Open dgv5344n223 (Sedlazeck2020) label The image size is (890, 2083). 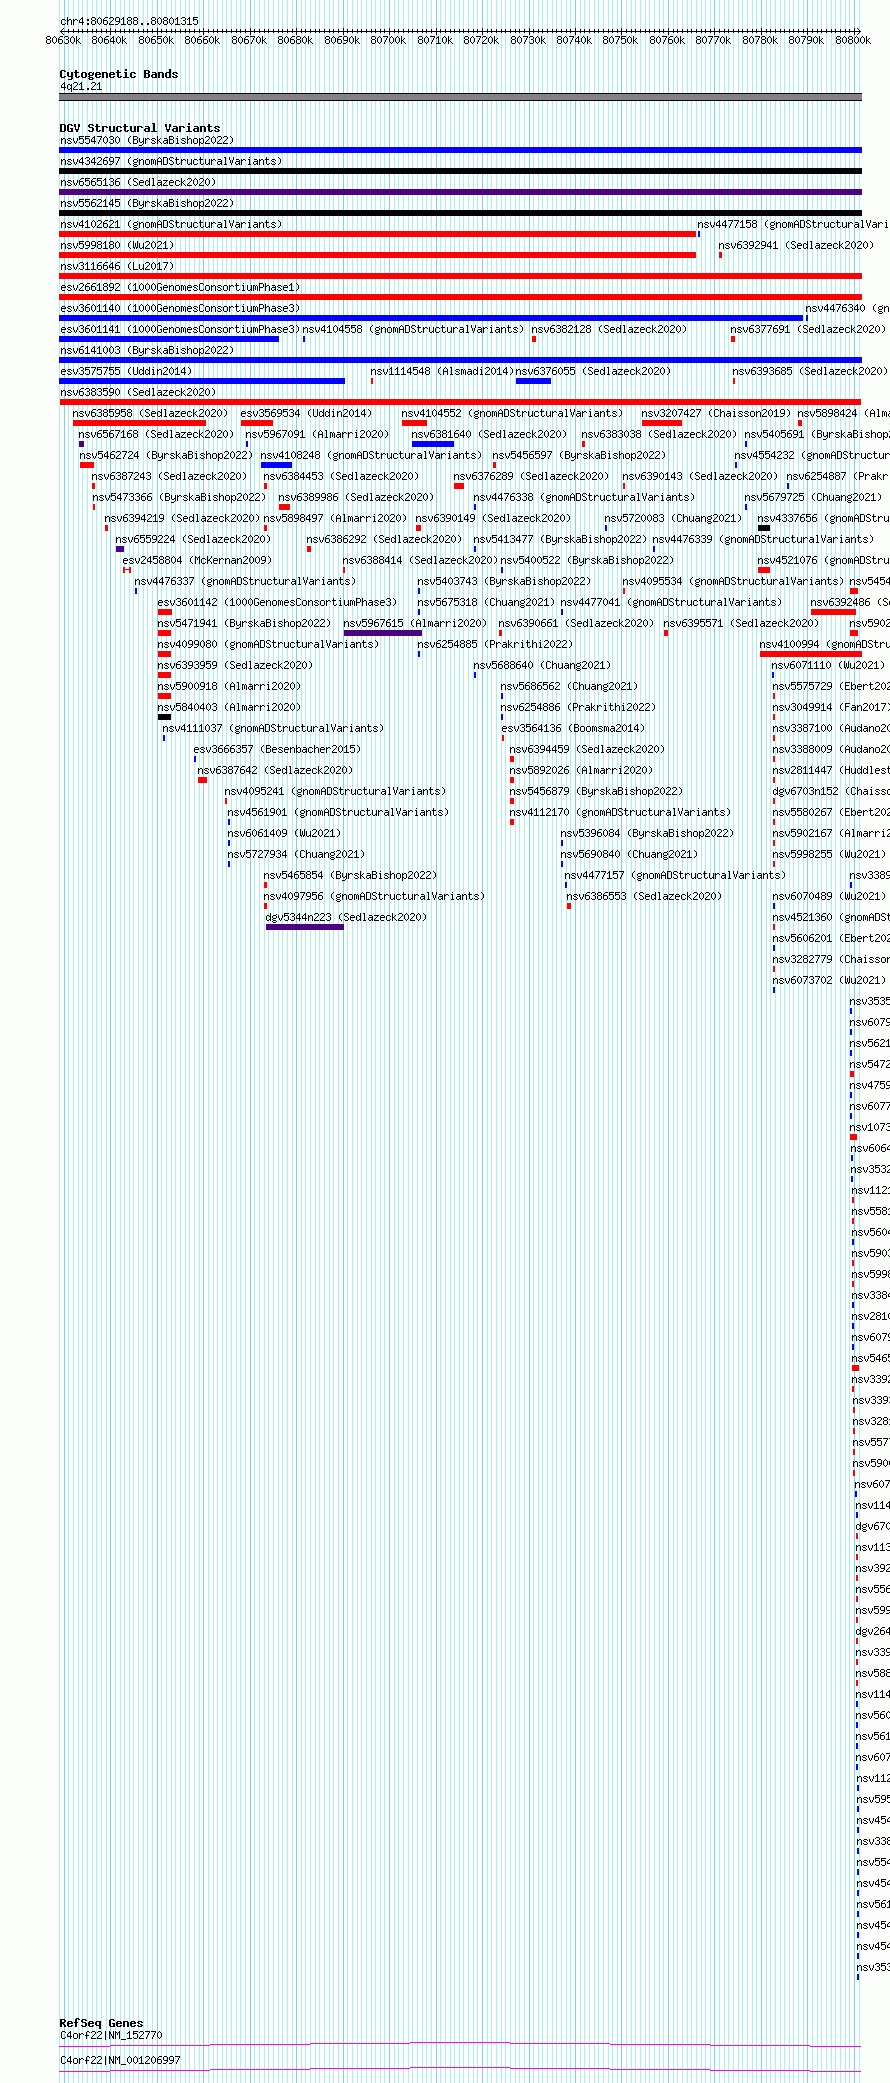point(346,917)
